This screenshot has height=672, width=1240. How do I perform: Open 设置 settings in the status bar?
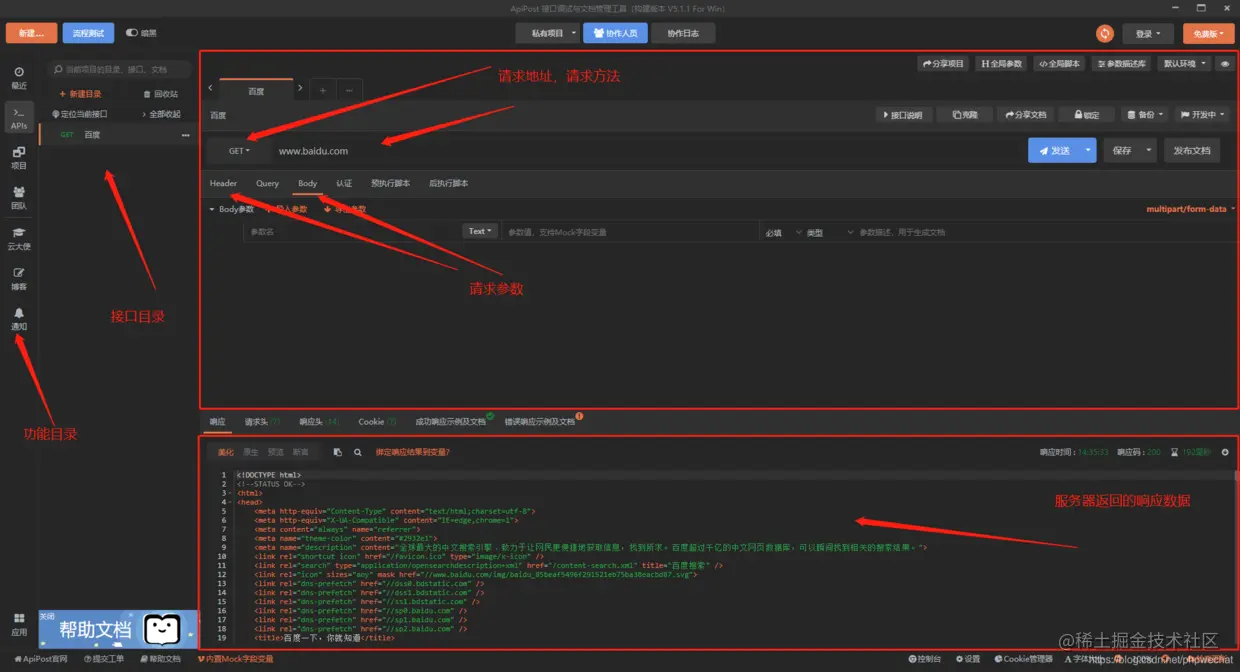pyautogui.click(x=968, y=659)
